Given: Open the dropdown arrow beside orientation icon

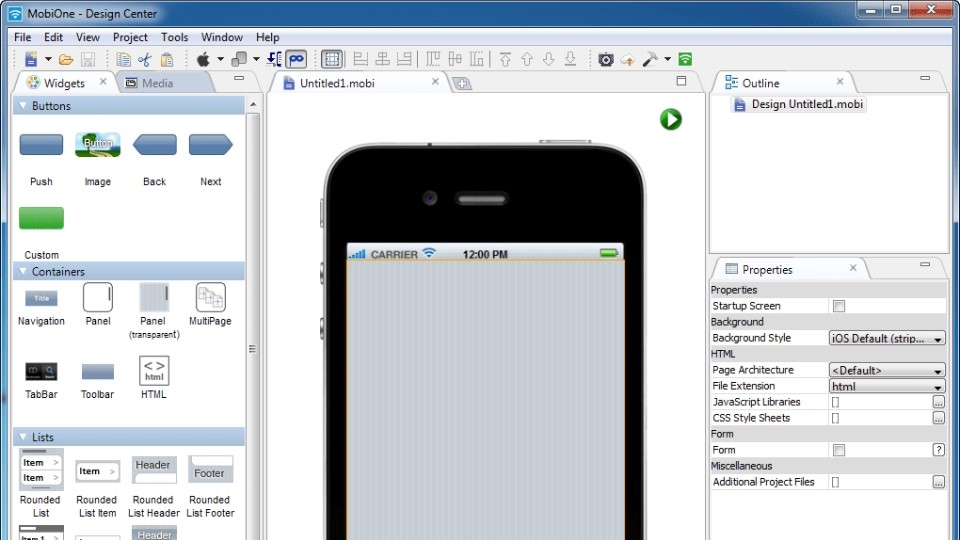Looking at the screenshot, I should [257, 59].
